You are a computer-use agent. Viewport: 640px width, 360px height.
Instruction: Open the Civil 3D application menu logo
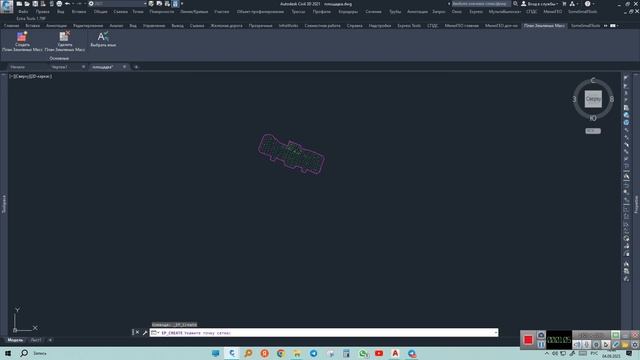click(x=7, y=6)
